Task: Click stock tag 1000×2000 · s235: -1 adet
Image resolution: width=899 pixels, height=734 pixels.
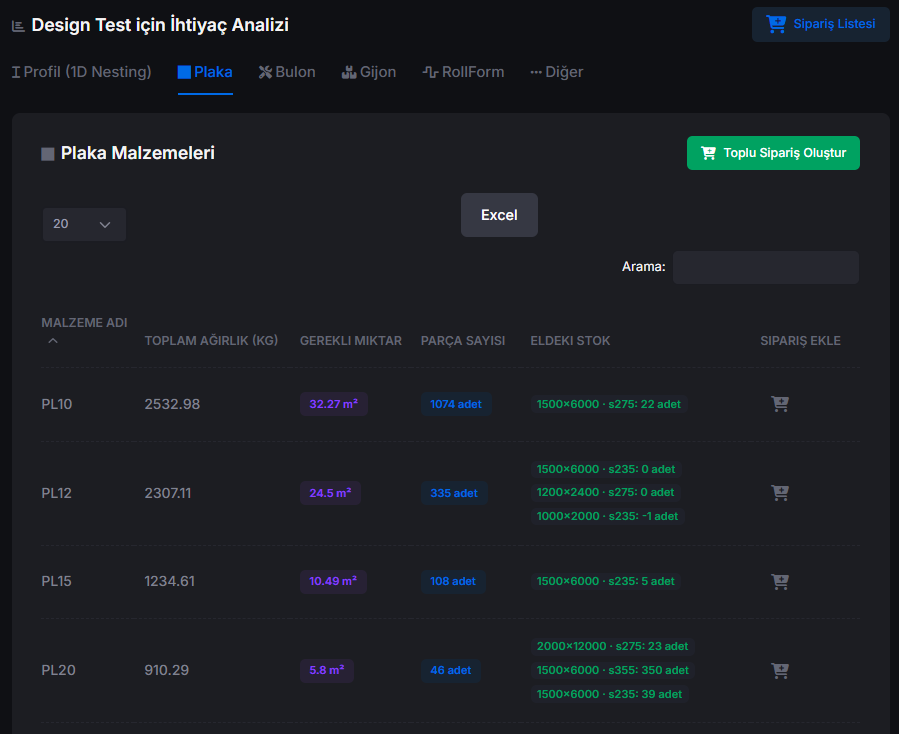Action: pos(607,516)
